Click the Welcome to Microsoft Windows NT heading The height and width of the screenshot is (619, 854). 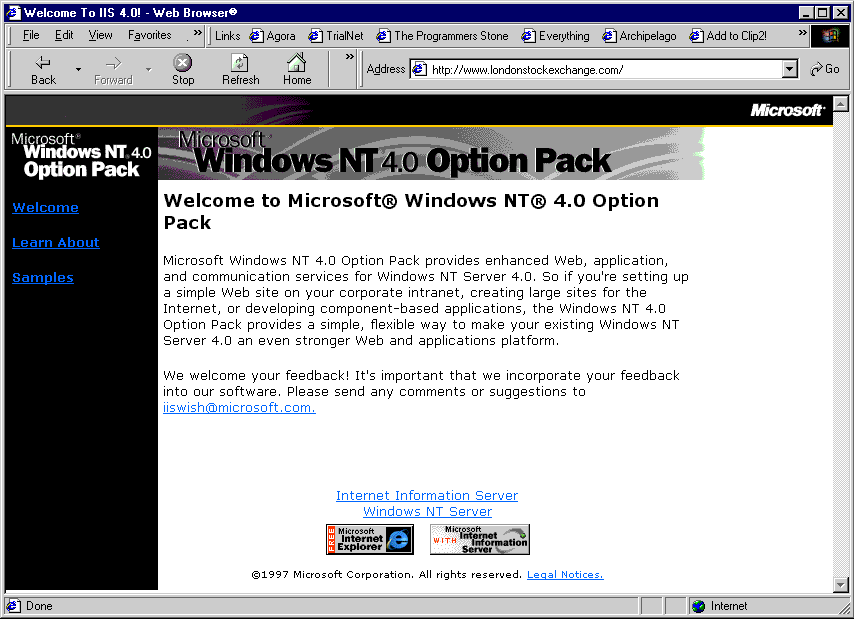[x=411, y=211]
